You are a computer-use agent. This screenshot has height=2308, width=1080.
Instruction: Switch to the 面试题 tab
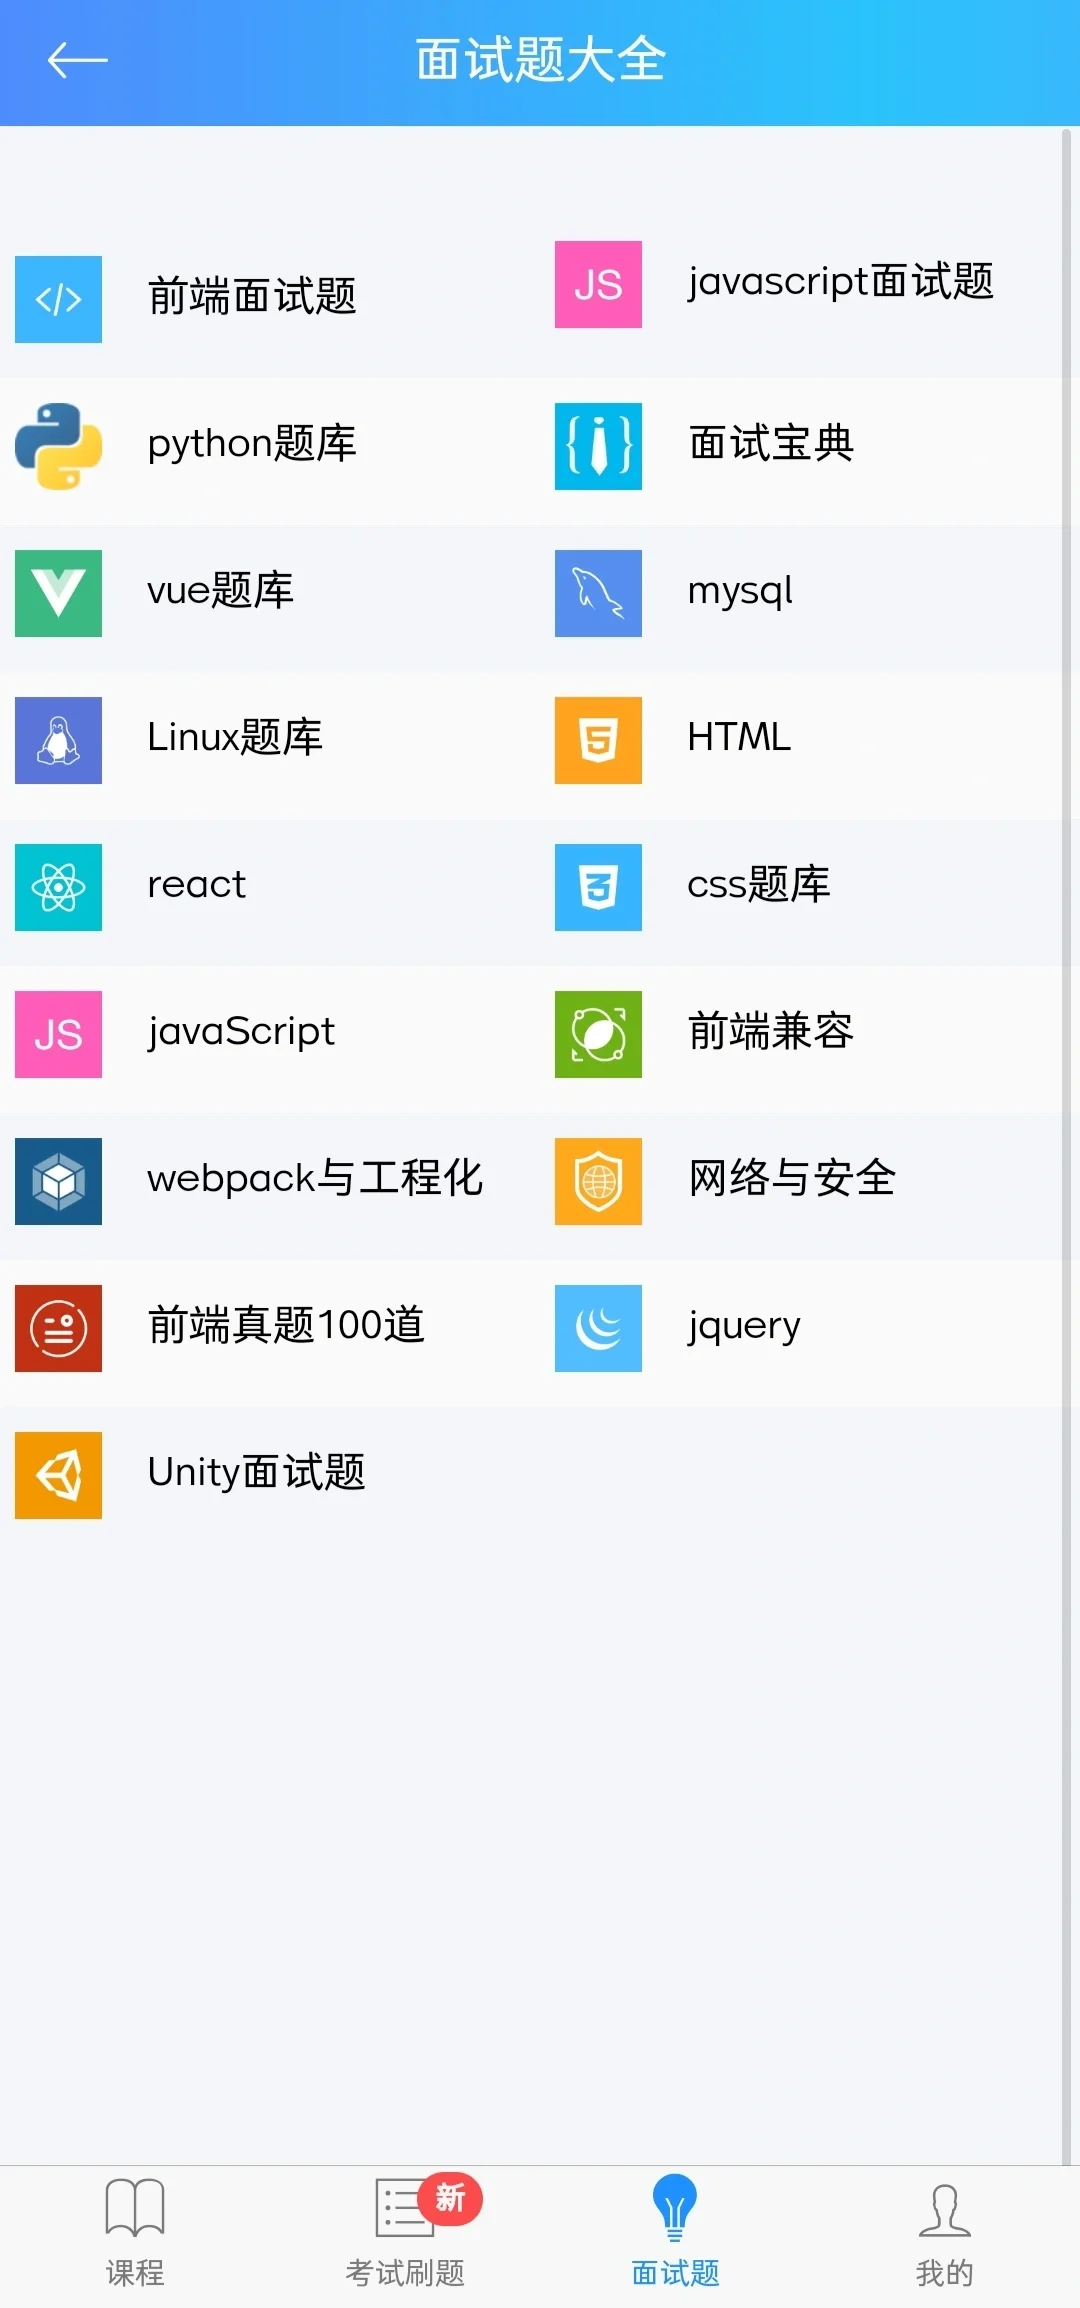pyautogui.click(x=675, y=2236)
